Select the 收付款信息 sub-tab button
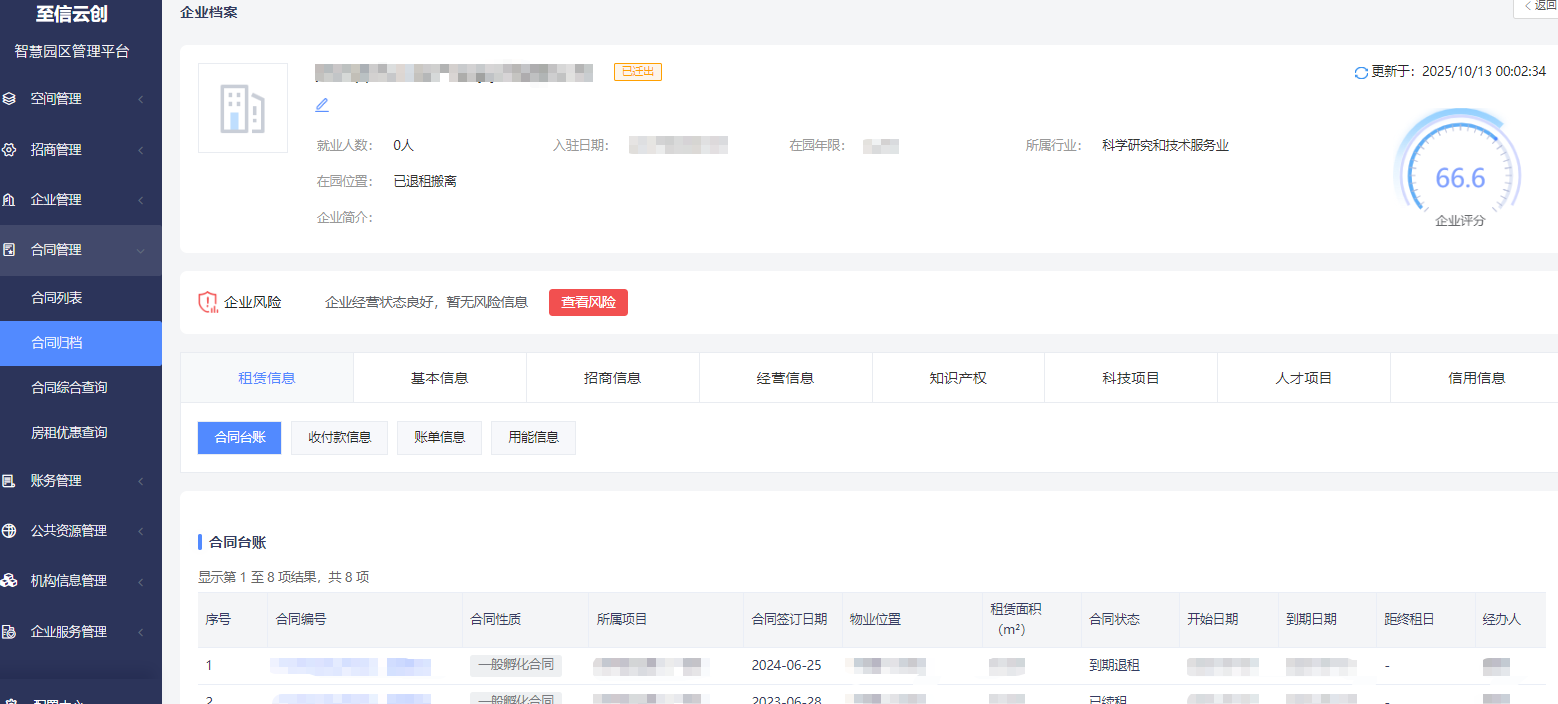 339,438
